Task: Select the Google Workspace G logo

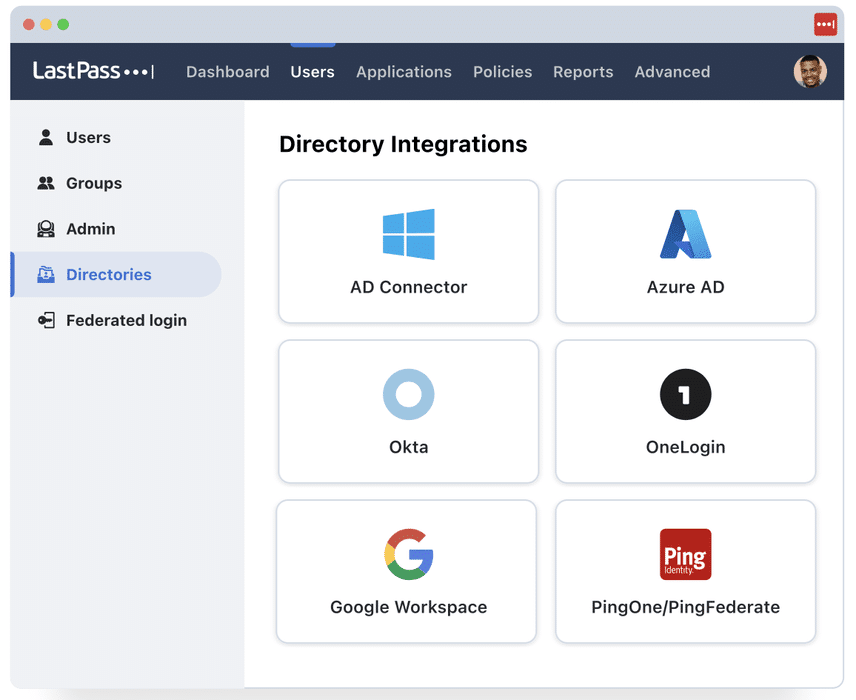Action: point(408,554)
